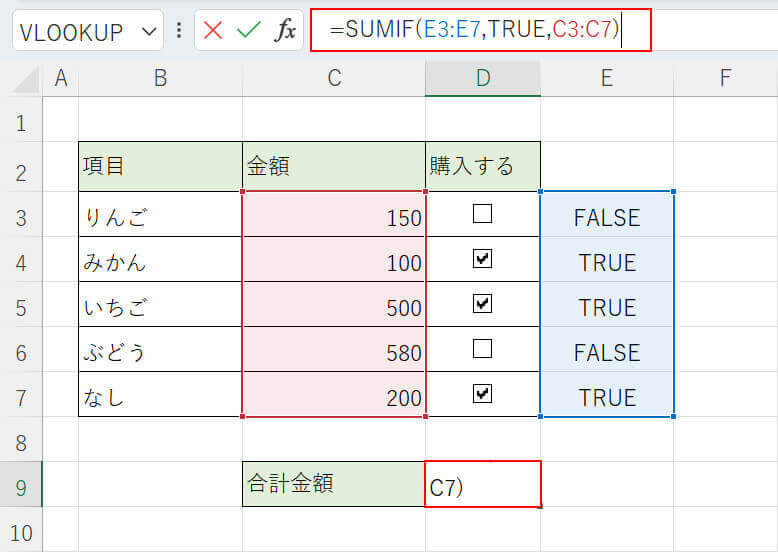
Task: Uncheck the みかん purchase checkbox
Action: (x=483, y=259)
